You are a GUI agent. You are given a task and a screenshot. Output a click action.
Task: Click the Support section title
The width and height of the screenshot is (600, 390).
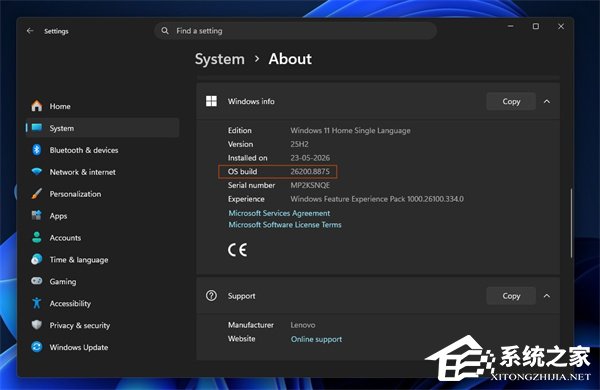[241, 296]
